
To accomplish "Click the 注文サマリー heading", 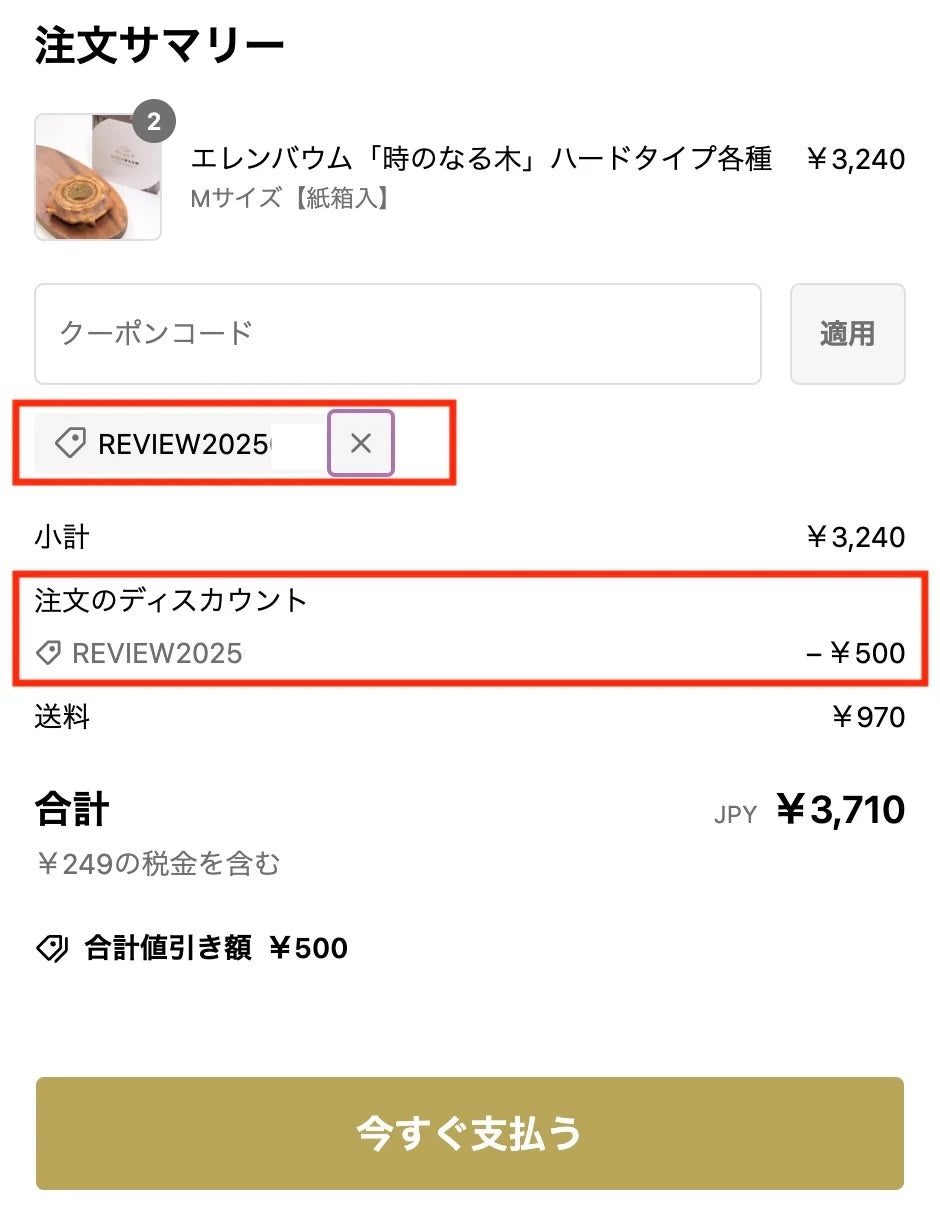I will pyautogui.click(x=160, y=46).
